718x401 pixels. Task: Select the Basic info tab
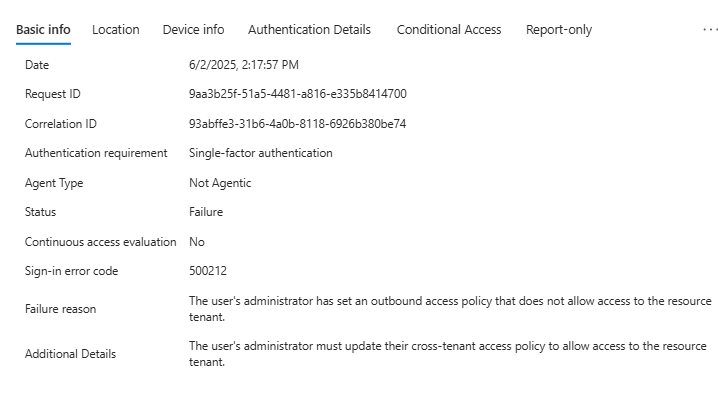pos(43,30)
